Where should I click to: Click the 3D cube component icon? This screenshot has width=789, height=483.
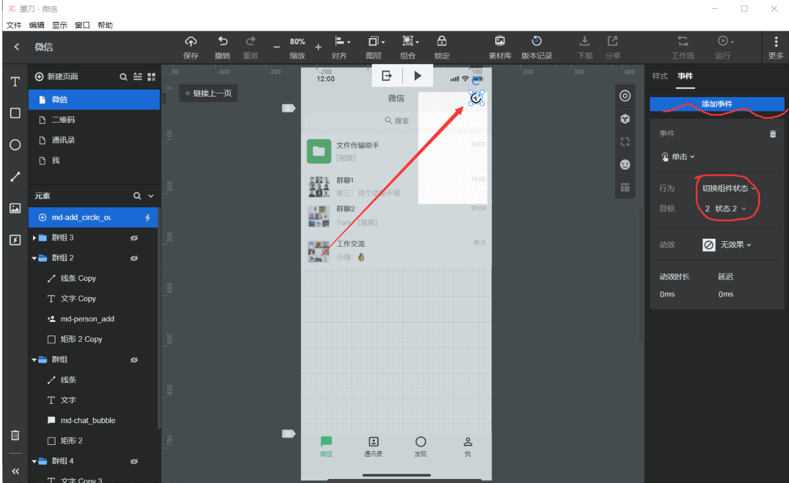coord(625,119)
